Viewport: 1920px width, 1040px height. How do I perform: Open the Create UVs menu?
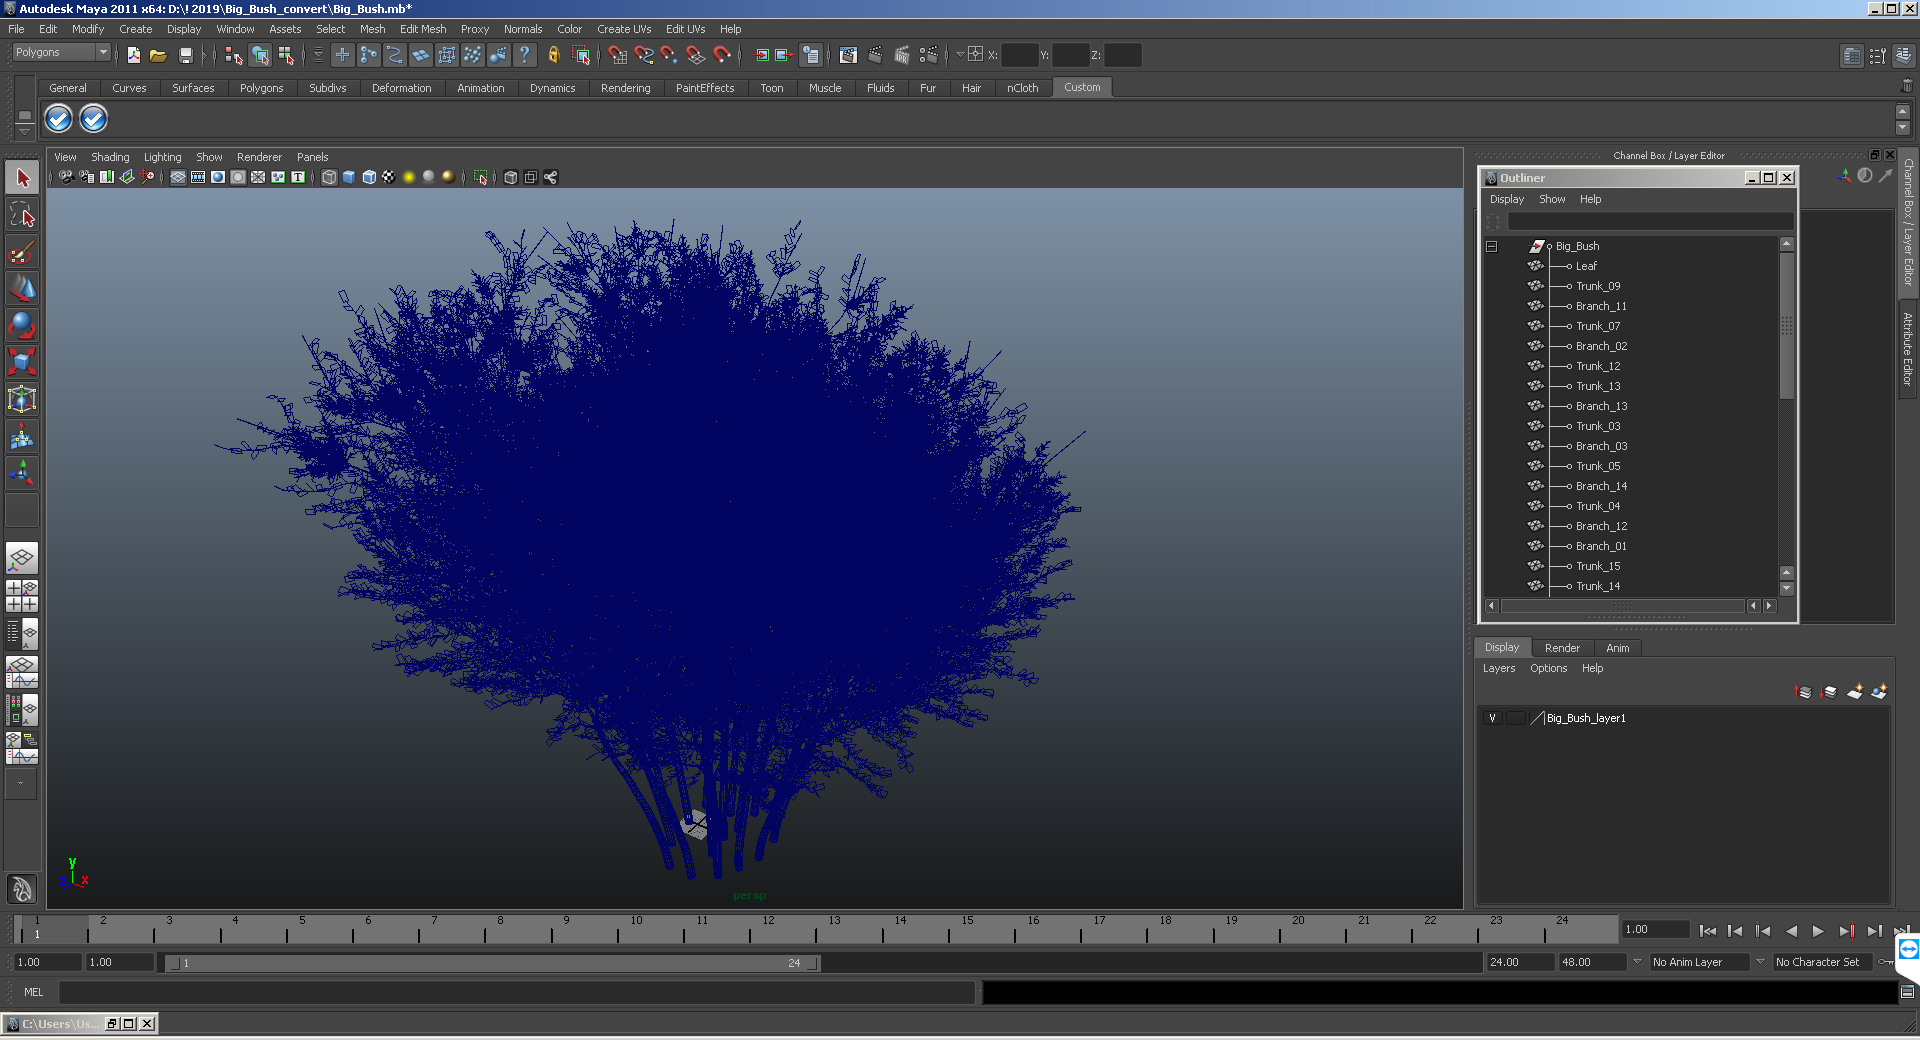click(624, 29)
